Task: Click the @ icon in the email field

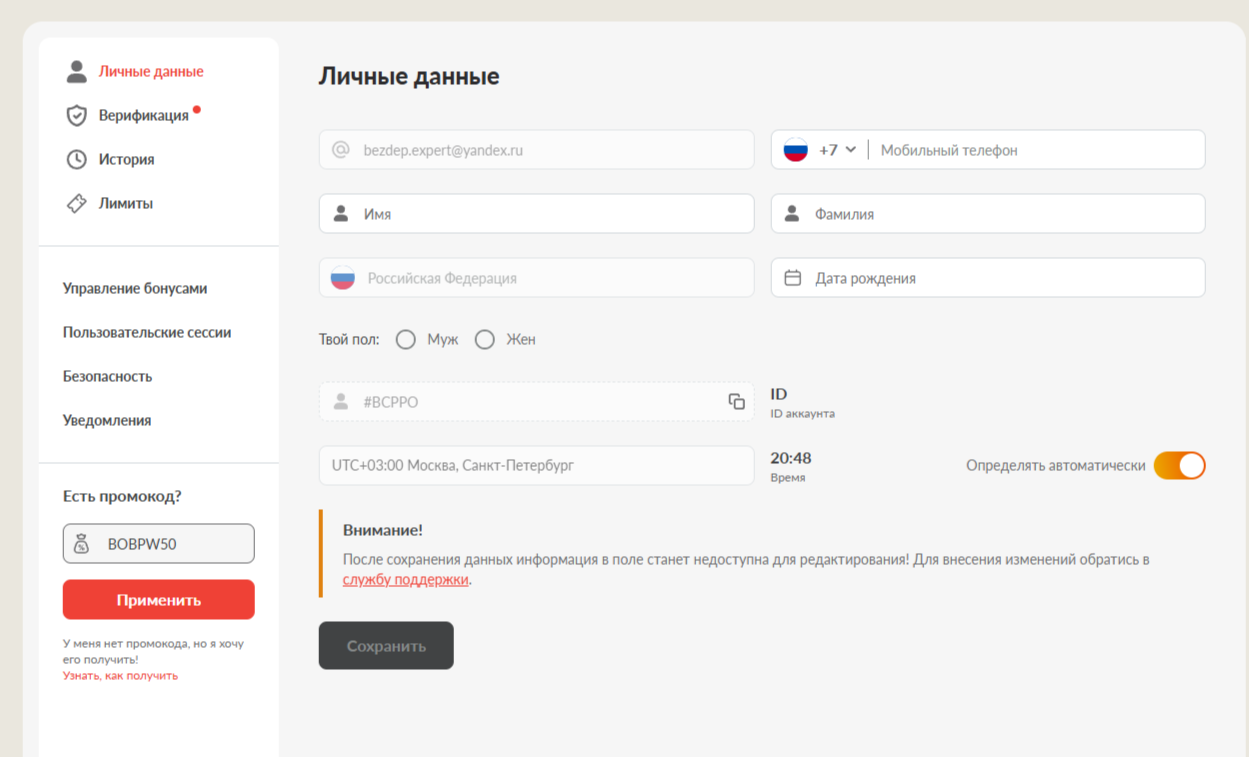Action: (x=340, y=150)
